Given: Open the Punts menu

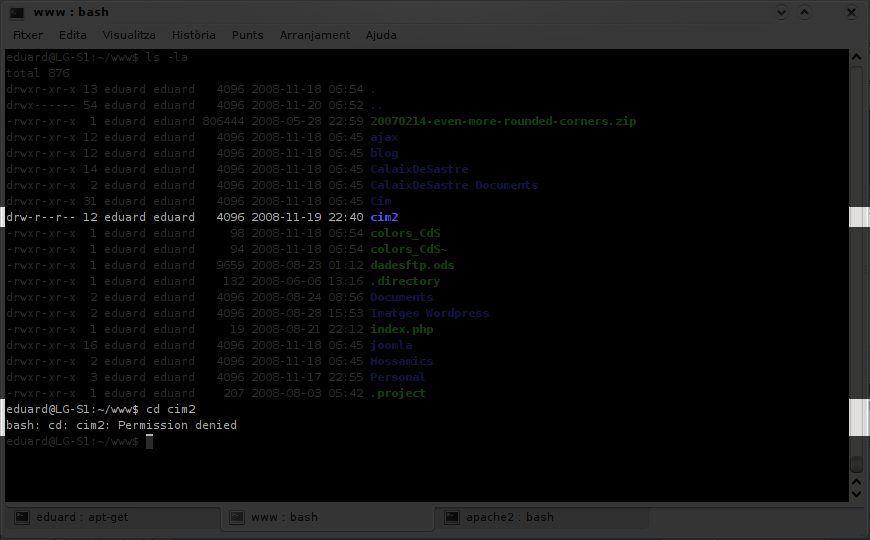Looking at the screenshot, I should click(247, 35).
